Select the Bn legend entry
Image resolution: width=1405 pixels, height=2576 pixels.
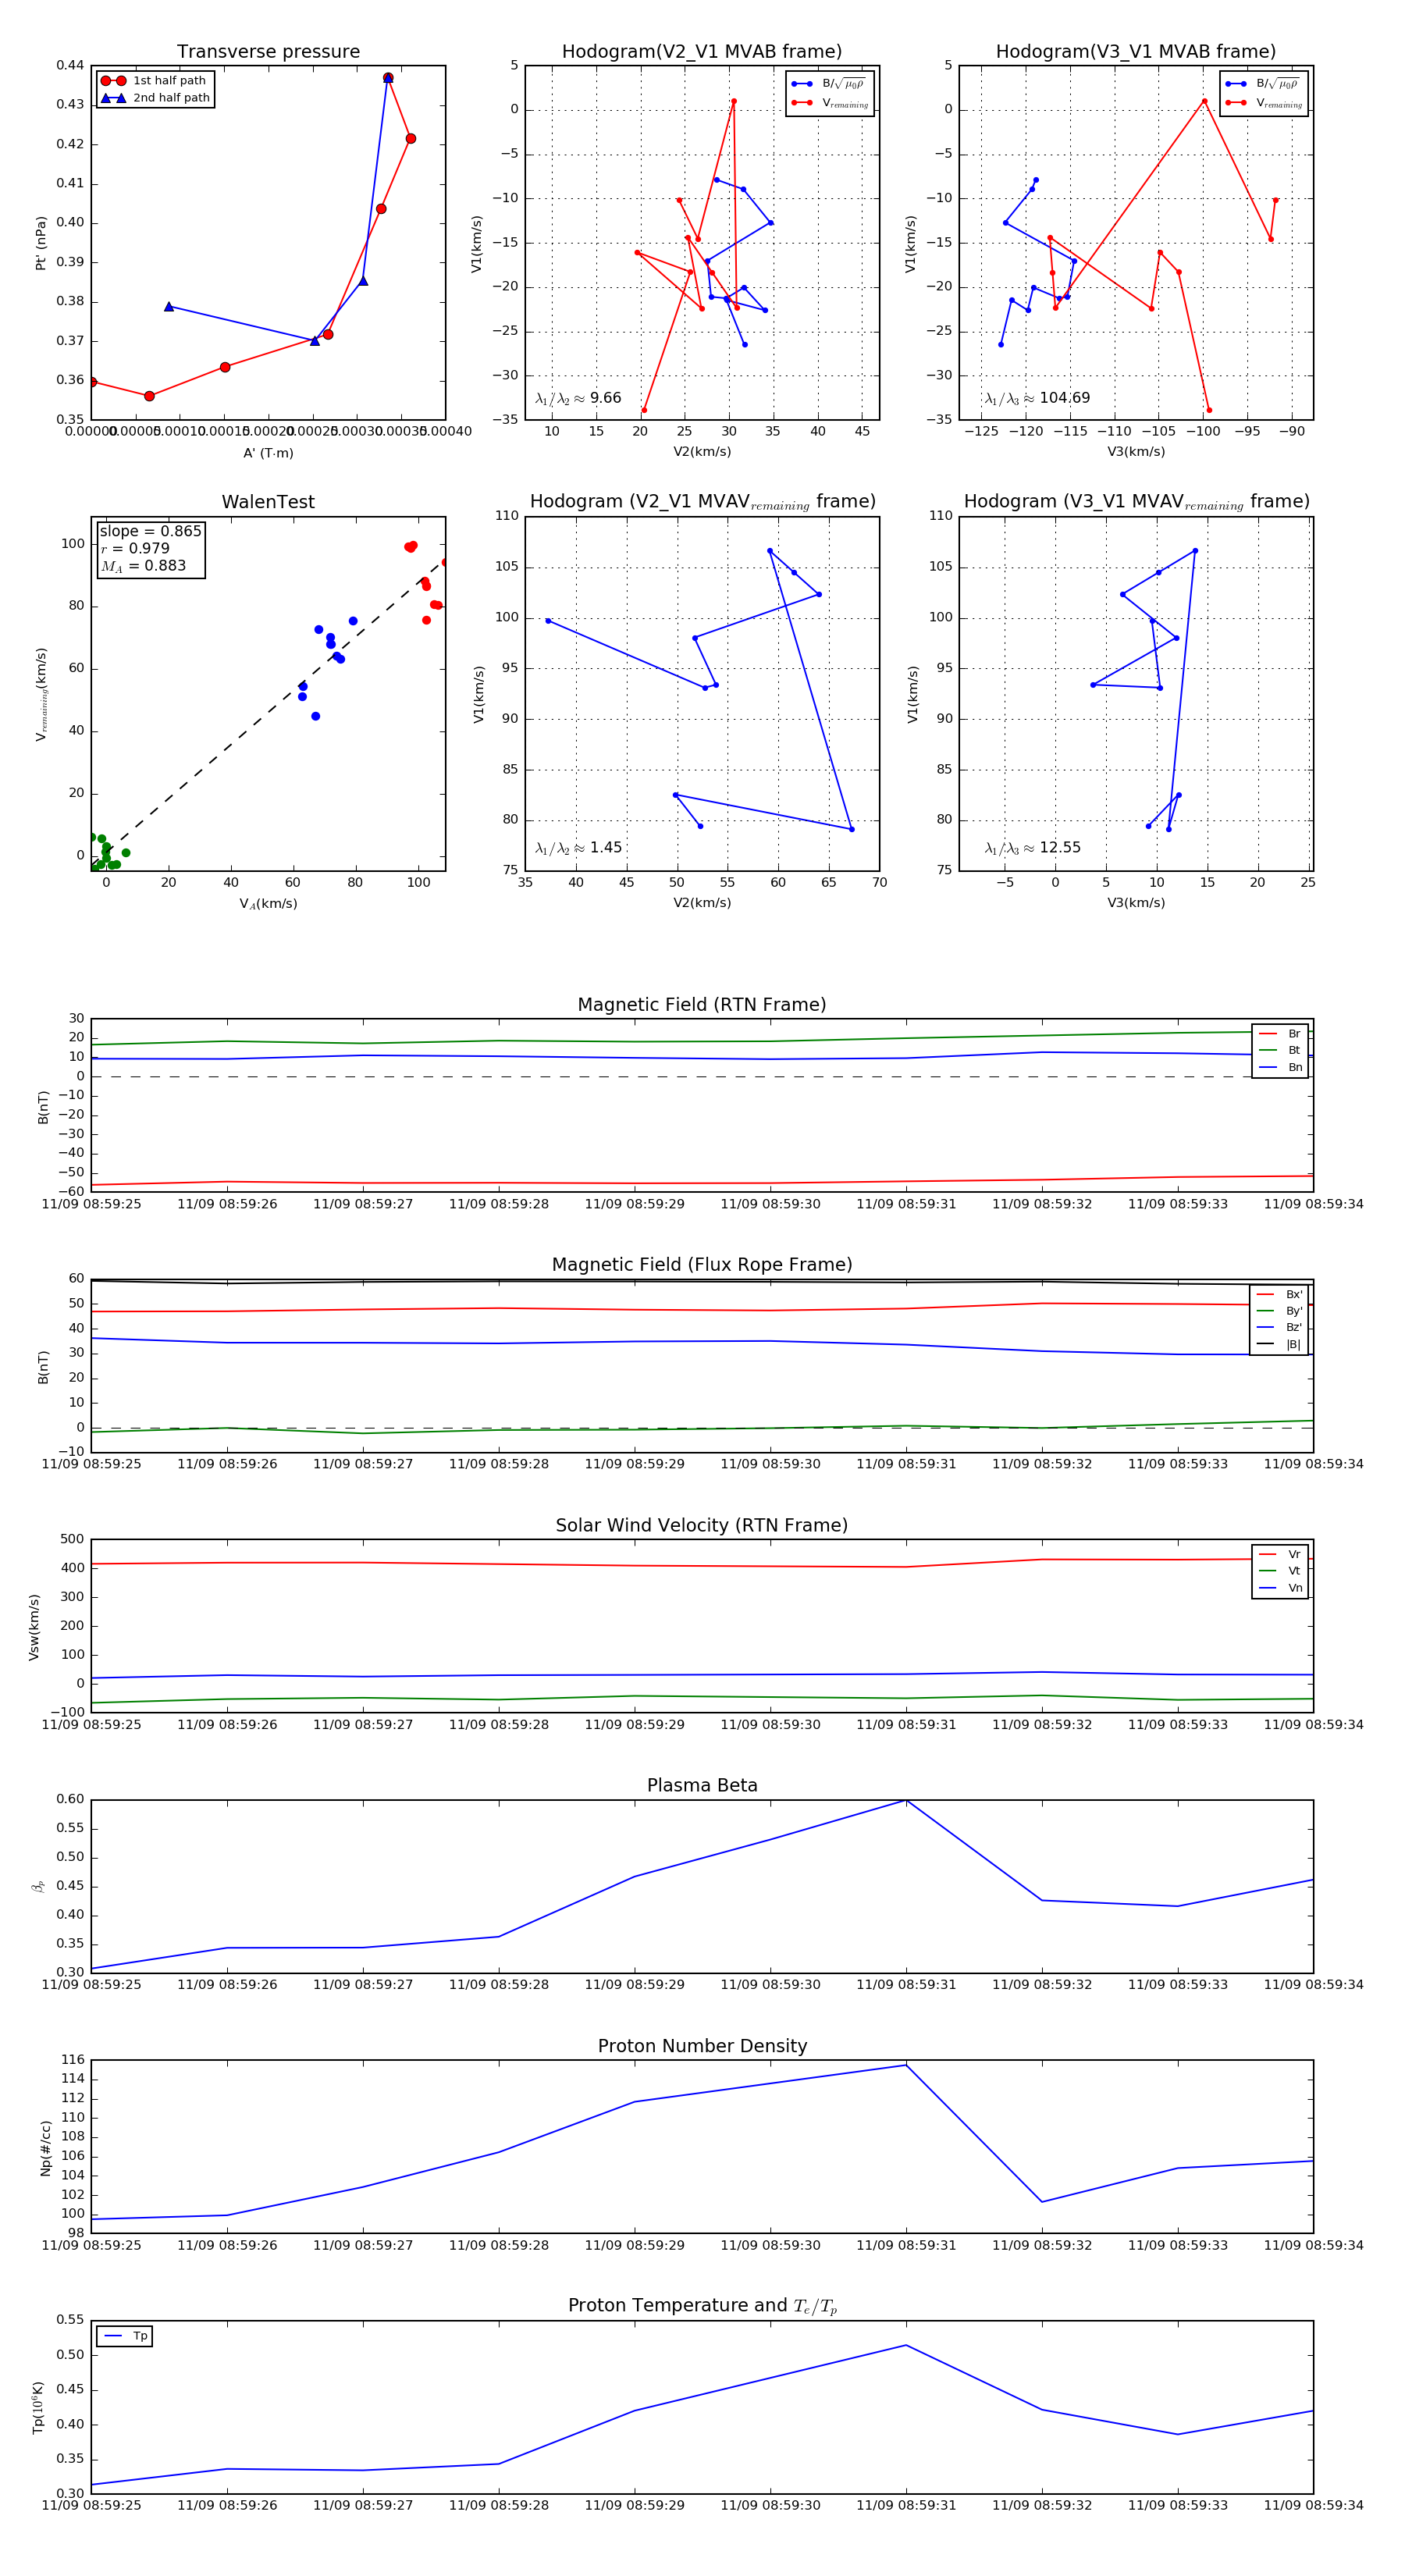tap(1280, 1067)
